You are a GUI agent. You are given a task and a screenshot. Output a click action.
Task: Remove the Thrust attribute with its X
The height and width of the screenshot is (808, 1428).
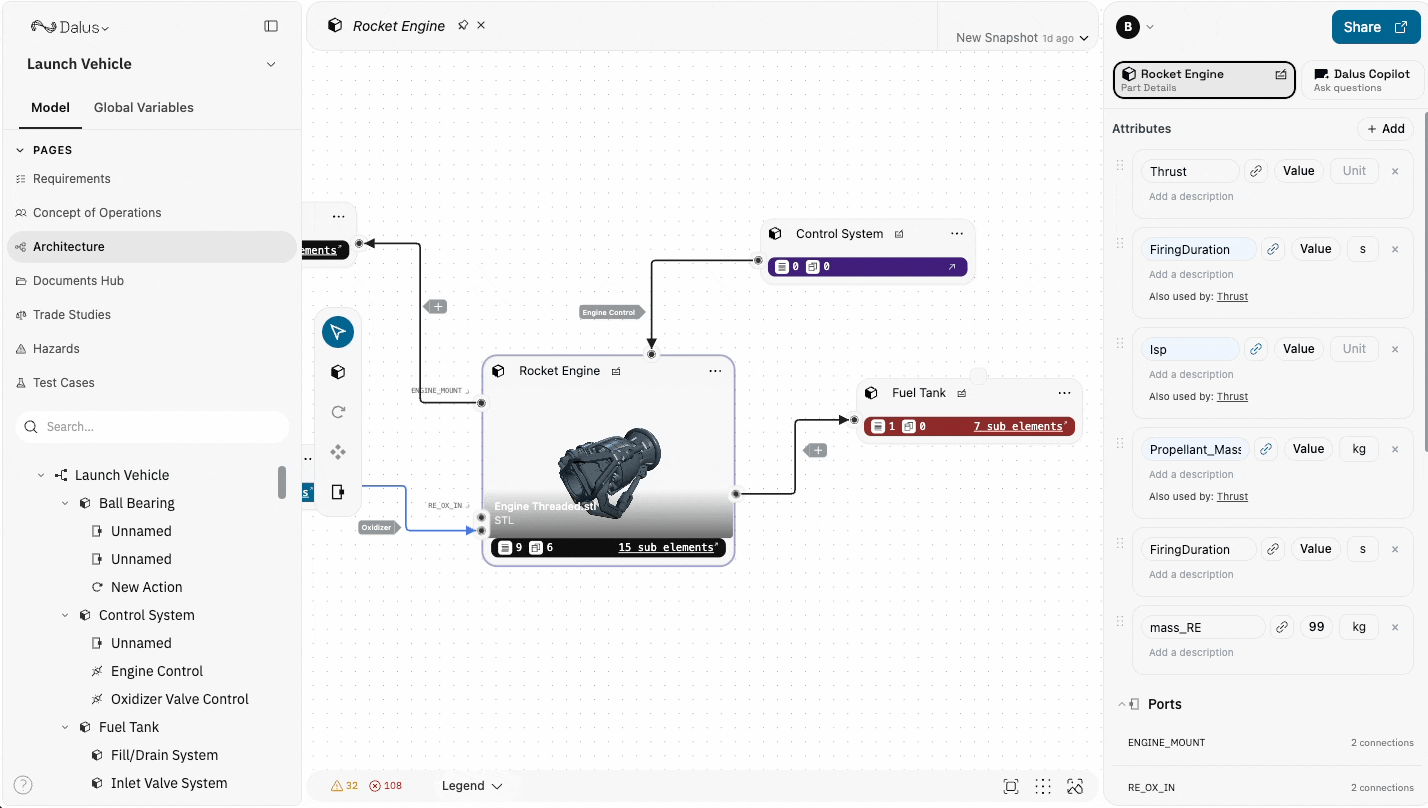tap(1395, 171)
